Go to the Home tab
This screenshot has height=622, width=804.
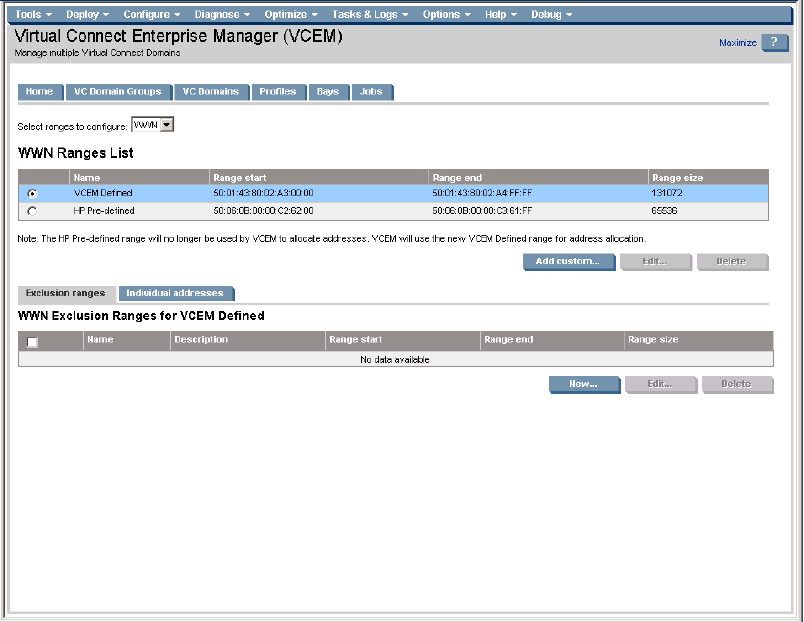pyautogui.click(x=39, y=92)
